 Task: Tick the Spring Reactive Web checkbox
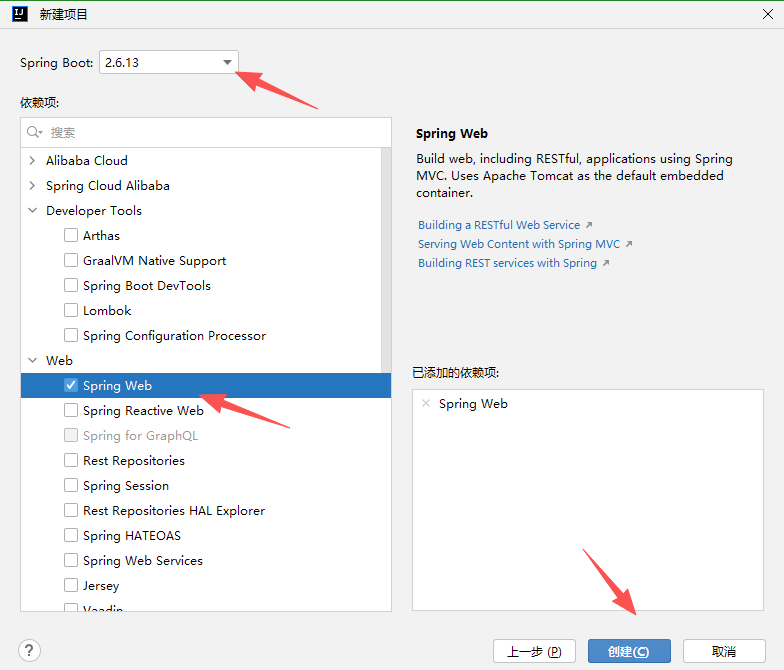point(71,410)
